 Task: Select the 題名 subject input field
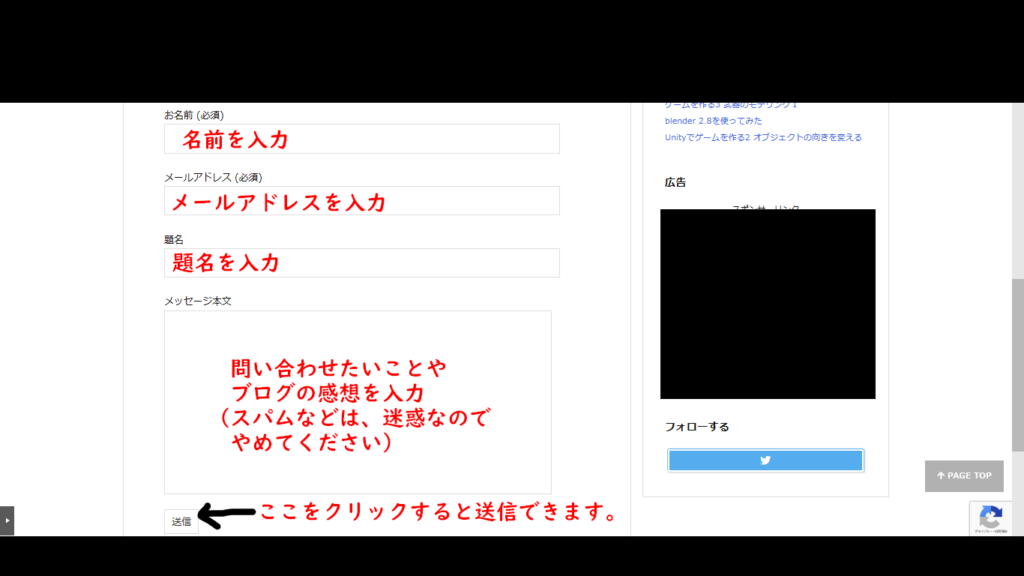click(361, 263)
